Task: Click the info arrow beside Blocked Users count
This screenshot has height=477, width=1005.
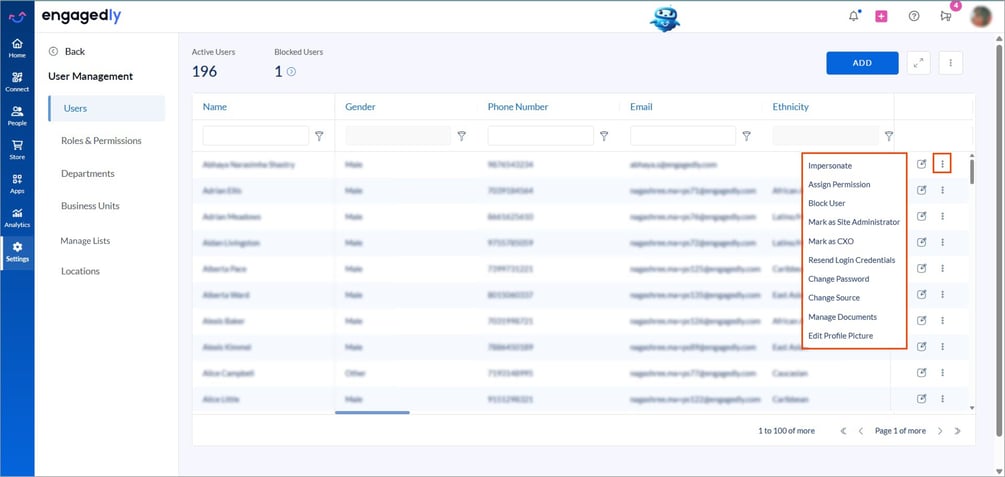Action: tap(291, 72)
